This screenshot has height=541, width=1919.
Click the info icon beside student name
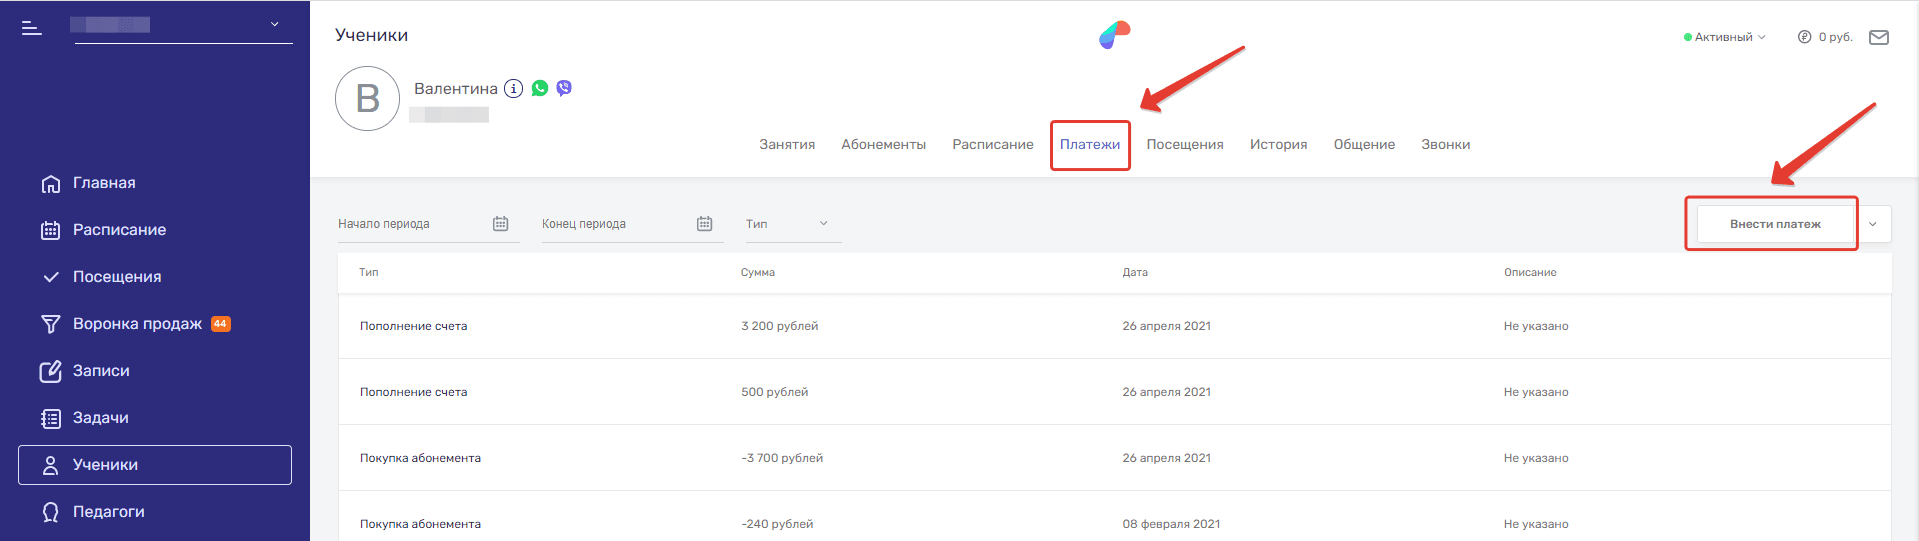pyautogui.click(x=513, y=88)
